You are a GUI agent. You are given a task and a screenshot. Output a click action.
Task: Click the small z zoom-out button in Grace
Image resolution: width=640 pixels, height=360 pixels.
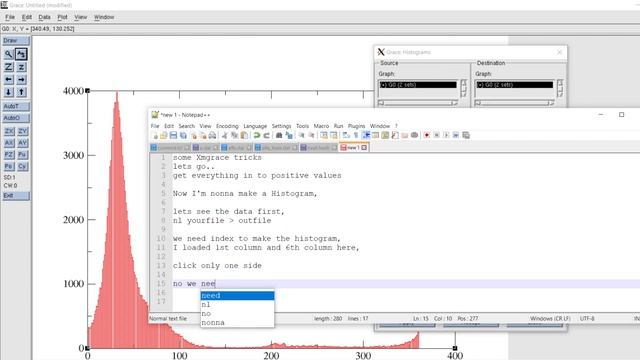[x=21, y=67]
